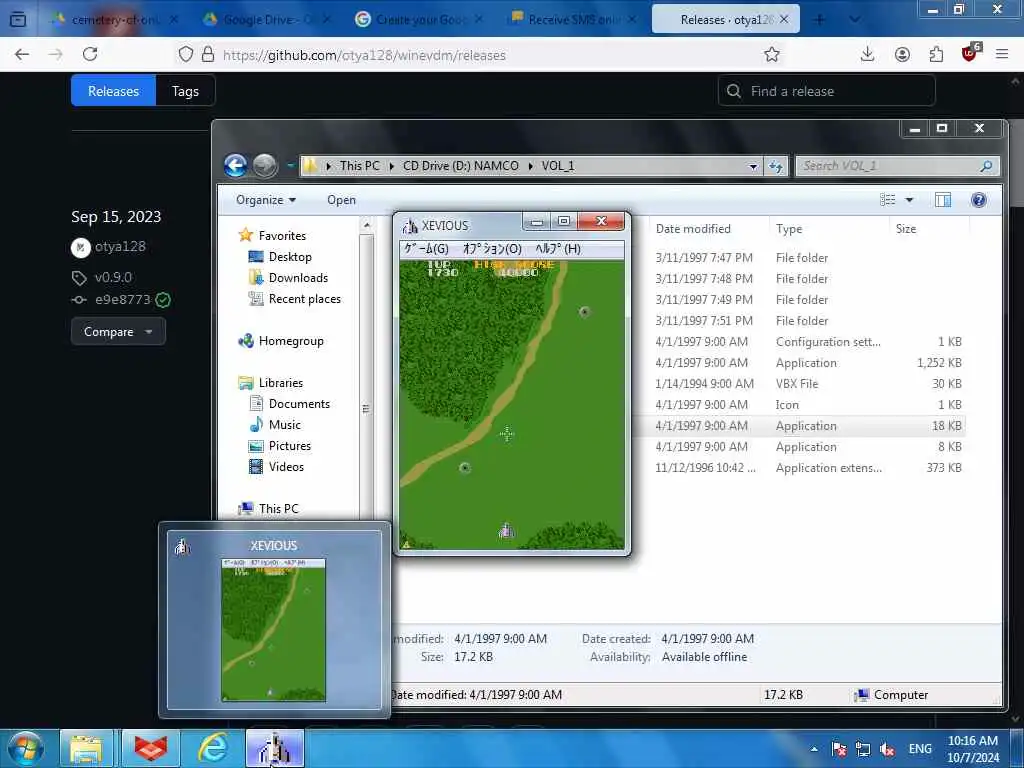This screenshot has width=1024, height=768.
Task: Open Firefox account icon
Action: (x=902, y=55)
